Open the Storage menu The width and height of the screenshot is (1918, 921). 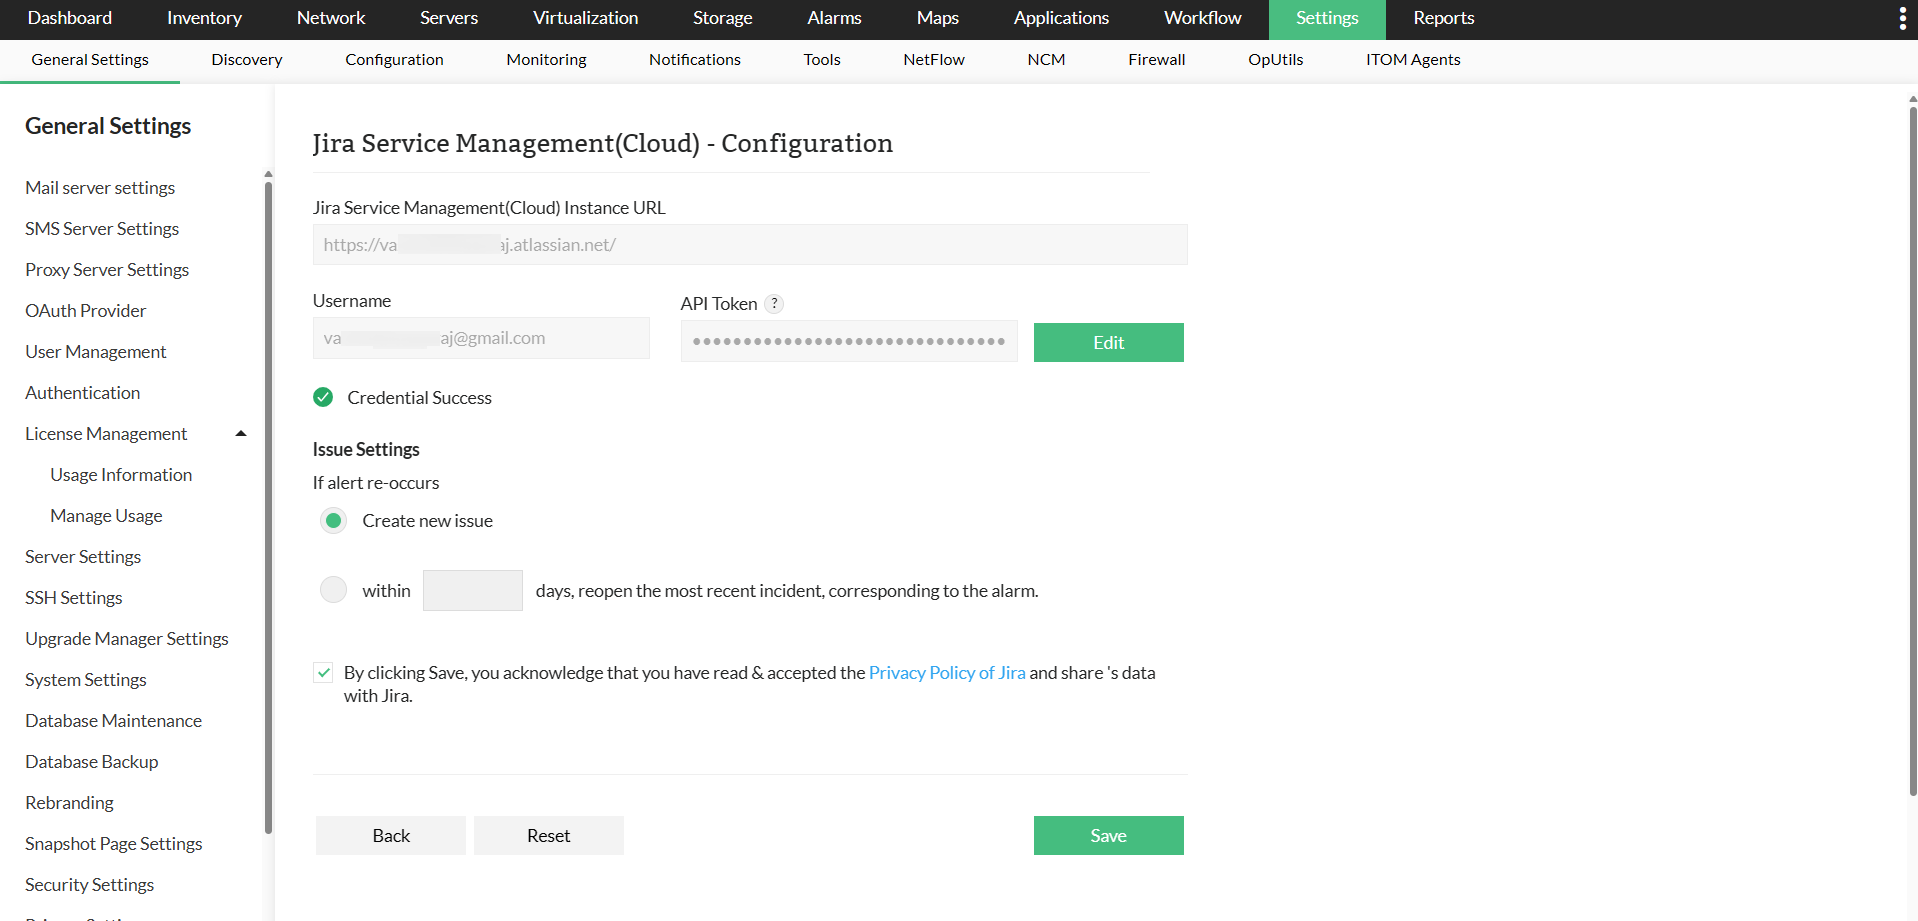point(722,18)
